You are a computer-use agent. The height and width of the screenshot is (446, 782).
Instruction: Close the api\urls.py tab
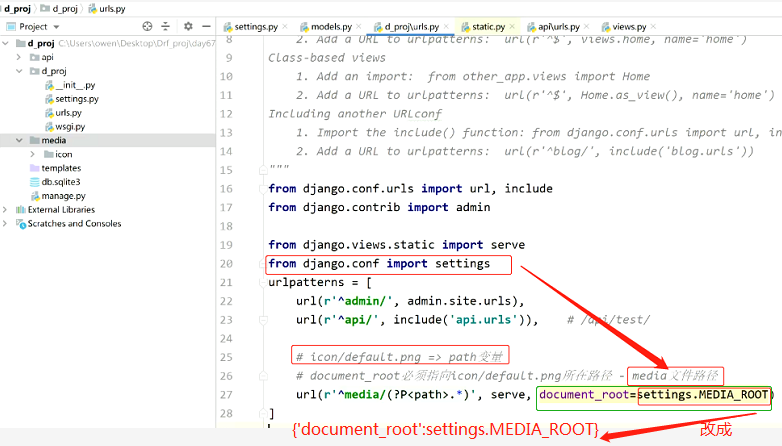586,26
